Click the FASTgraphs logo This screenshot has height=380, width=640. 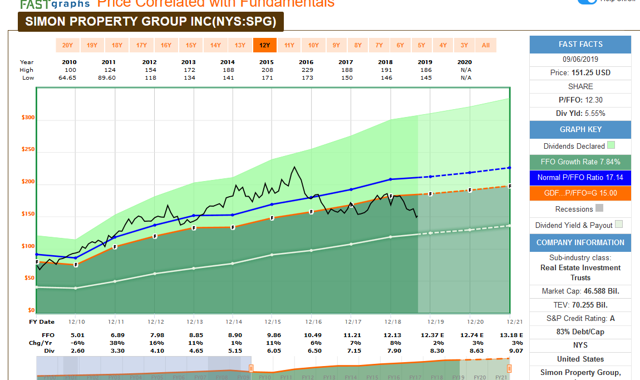coord(55,4)
